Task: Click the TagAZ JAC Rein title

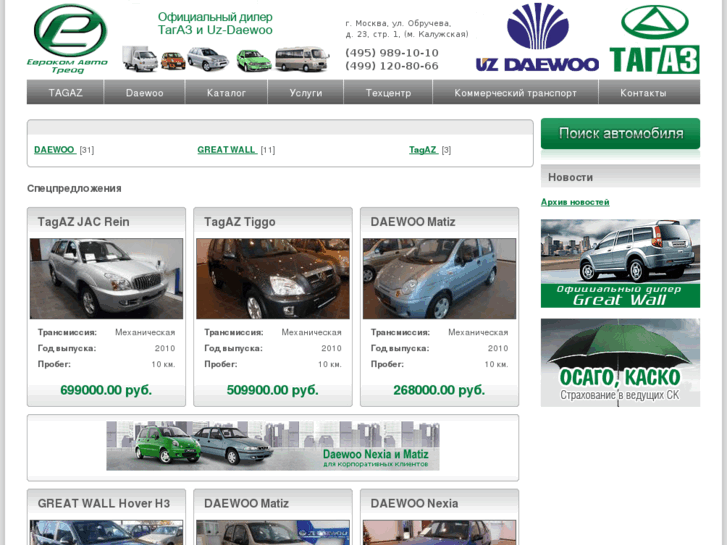Action: point(83,222)
